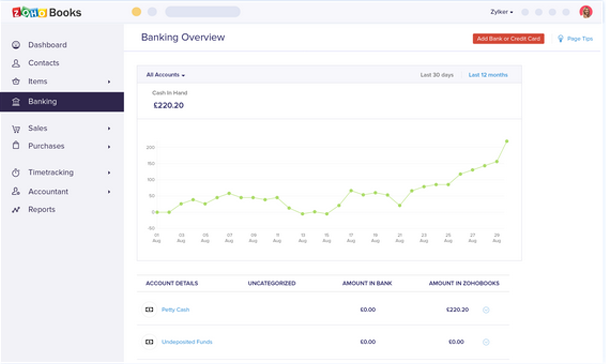Open the Petty Cash row options arrow
Viewport: 606px width, 364px height.
[x=486, y=310]
